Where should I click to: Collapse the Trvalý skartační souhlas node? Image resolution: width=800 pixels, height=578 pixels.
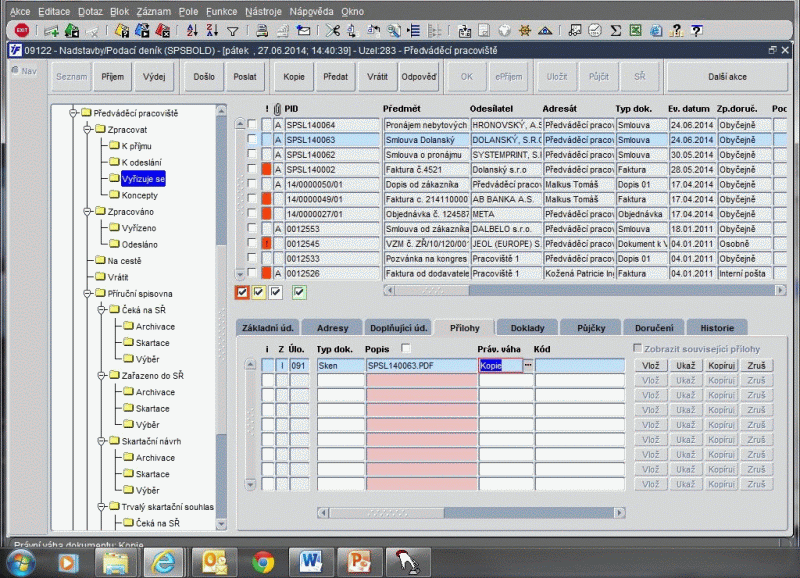coord(102,507)
